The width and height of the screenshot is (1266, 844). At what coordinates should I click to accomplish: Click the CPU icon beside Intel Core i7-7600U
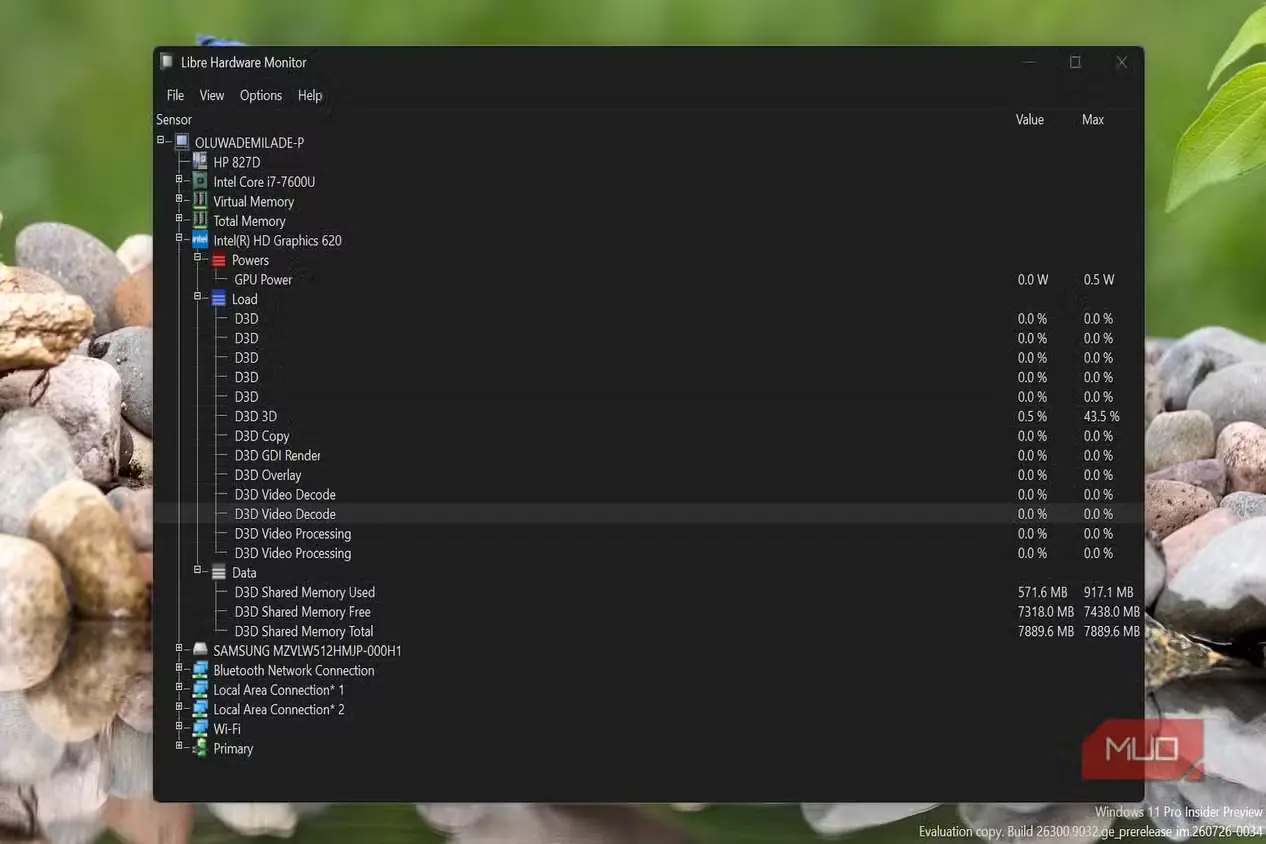coord(200,182)
